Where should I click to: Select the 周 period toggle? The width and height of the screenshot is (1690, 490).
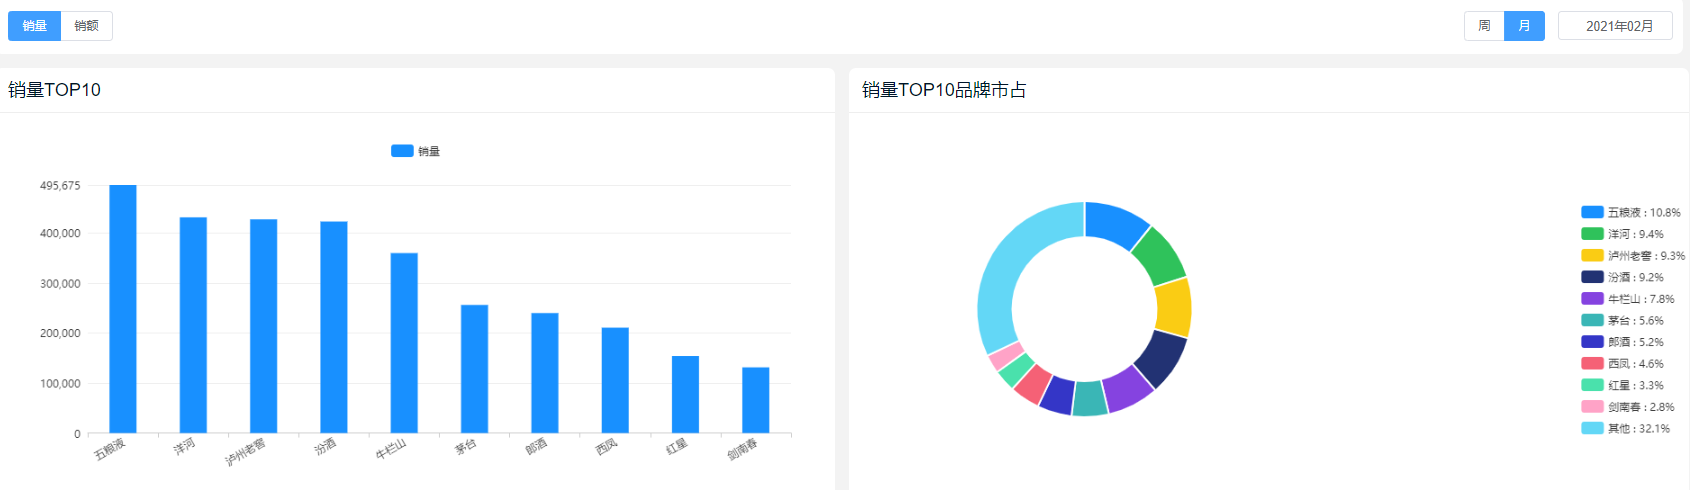pyautogui.click(x=1484, y=26)
